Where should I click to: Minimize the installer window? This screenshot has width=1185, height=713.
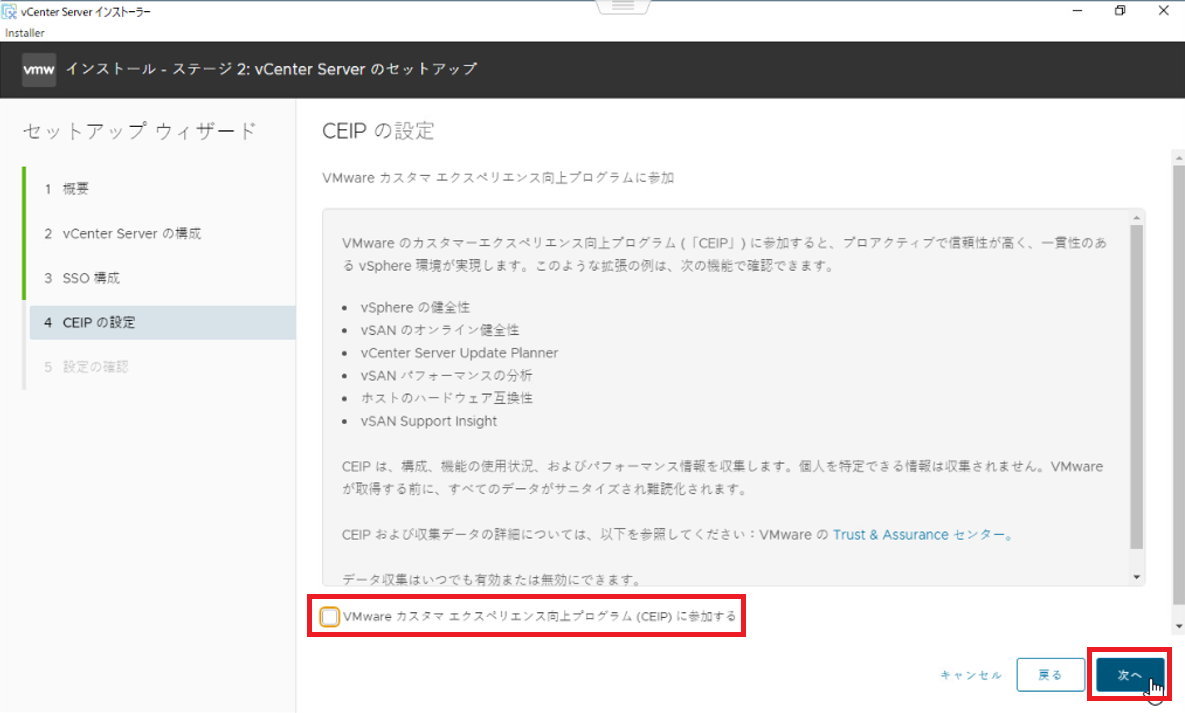pyautogui.click(x=1077, y=11)
